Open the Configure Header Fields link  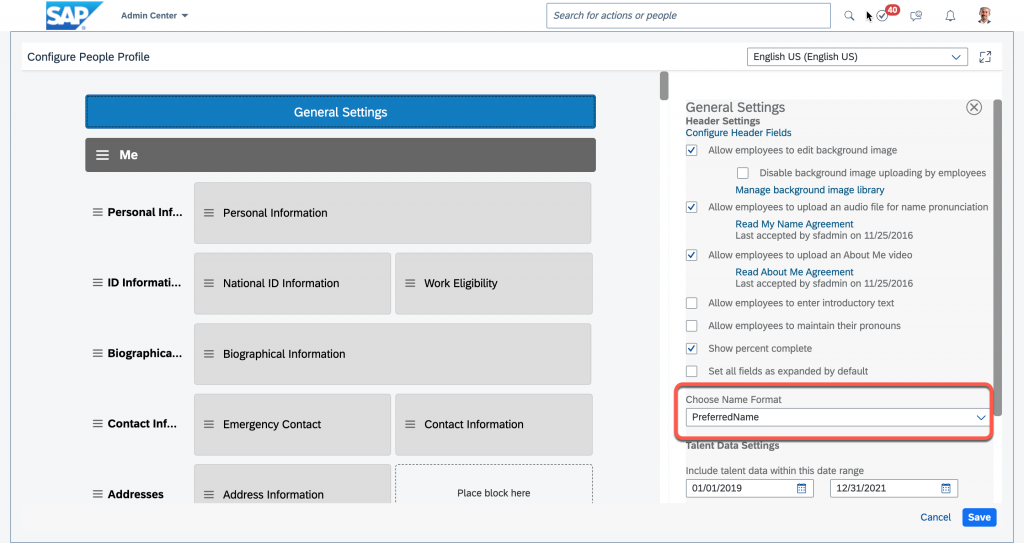(x=738, y=133)
